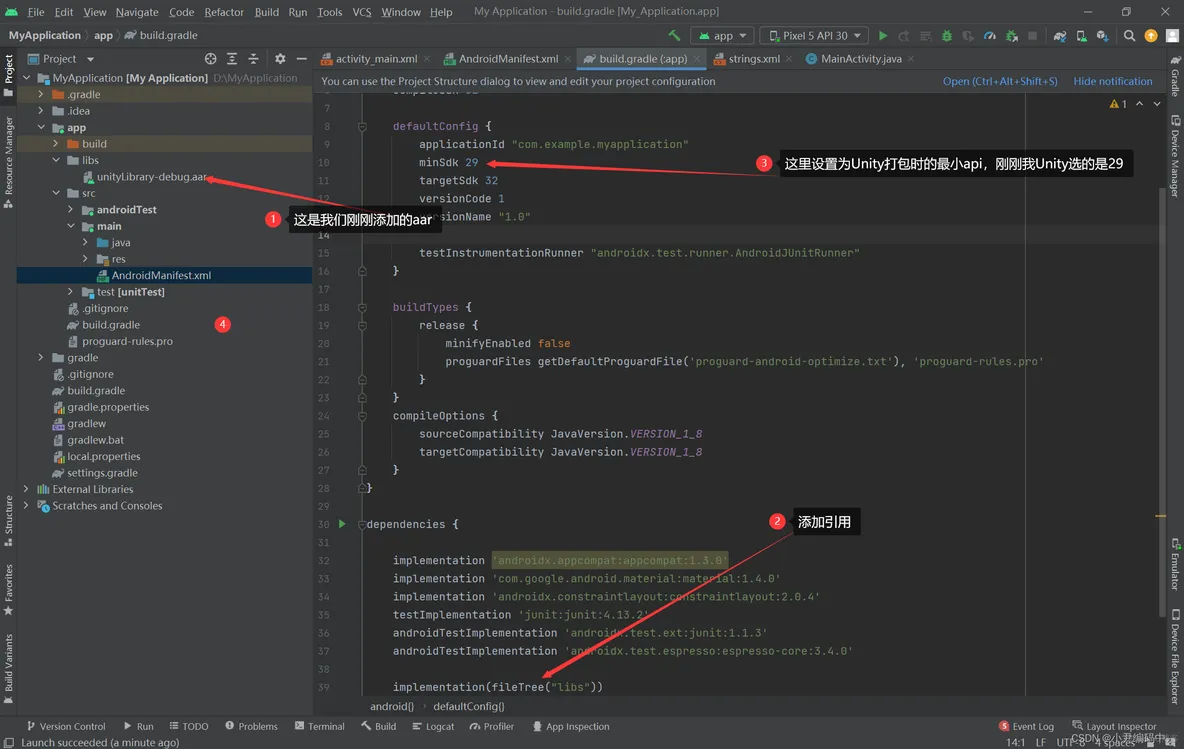The image size is (1184, 749).
Task: Open the Build menu
Action: 267,11
